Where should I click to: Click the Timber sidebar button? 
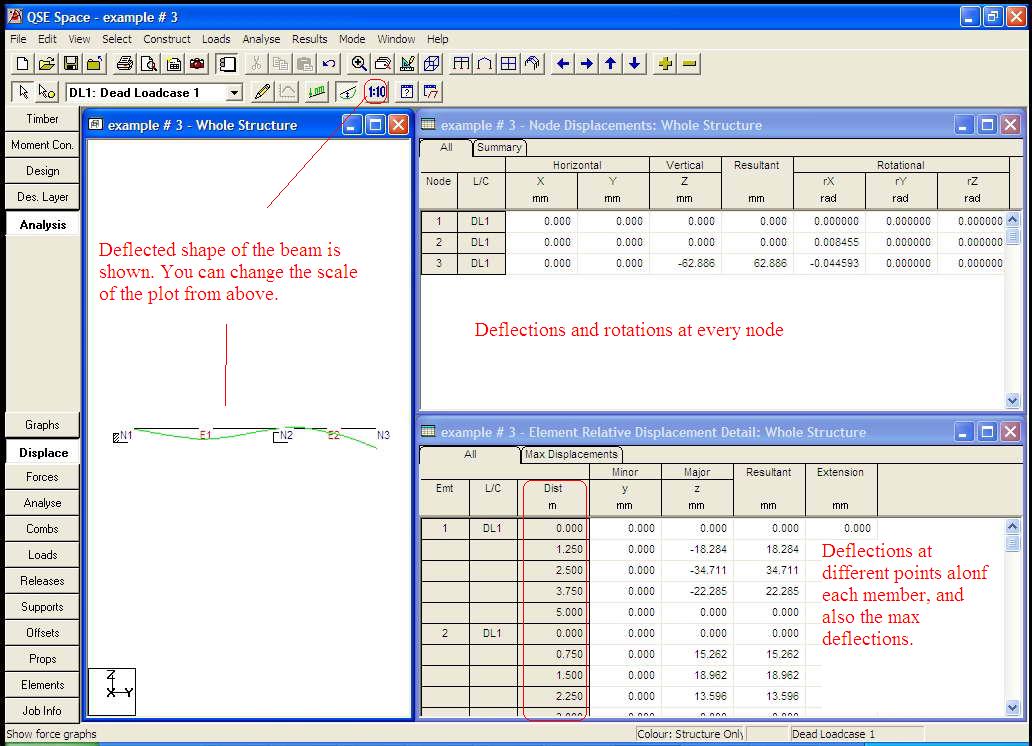point(42,119)
